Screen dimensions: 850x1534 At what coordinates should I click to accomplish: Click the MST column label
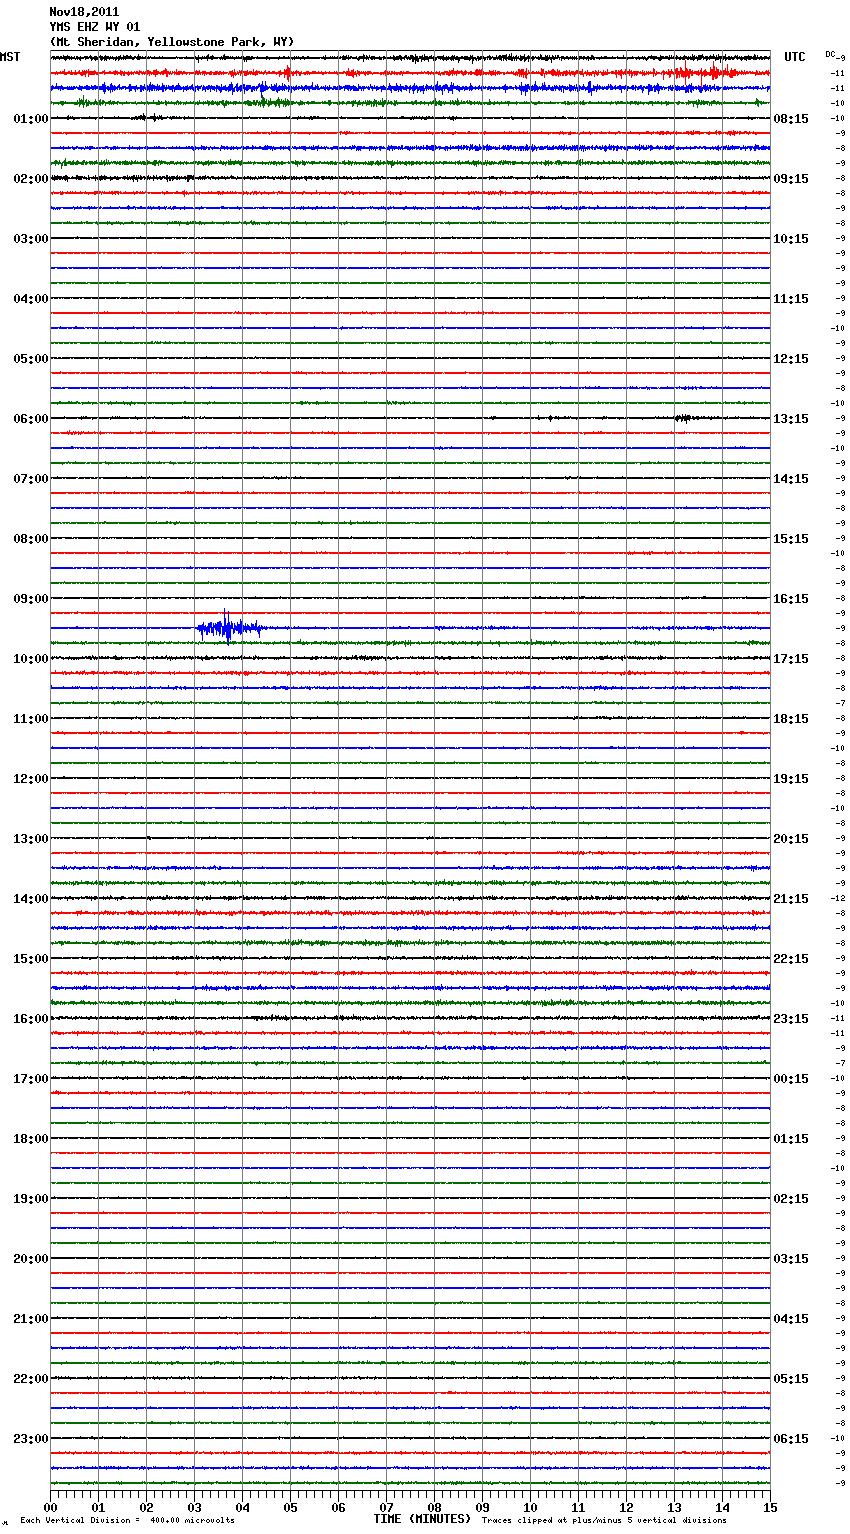(x=10, y=57)
